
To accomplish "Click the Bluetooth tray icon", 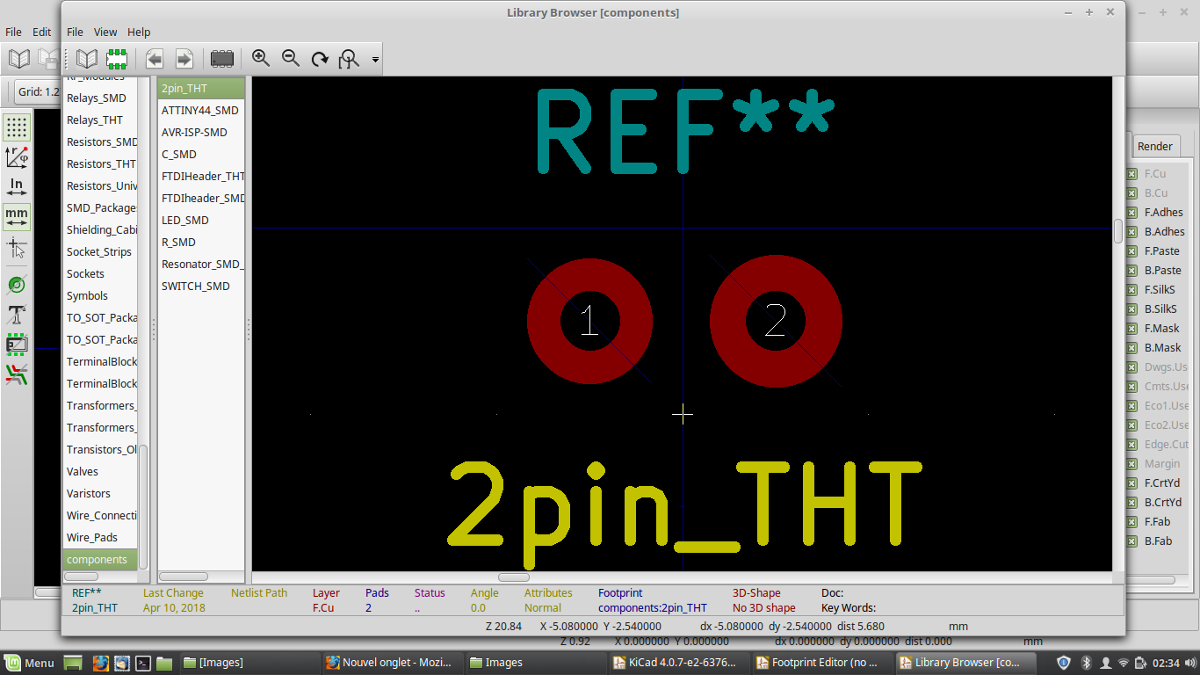I will pyautogui.click(x=1086, y=662).
